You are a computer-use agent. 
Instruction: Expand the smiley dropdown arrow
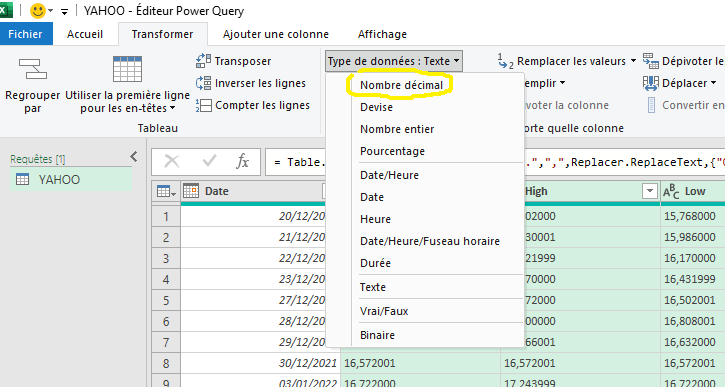coord(50,11)
